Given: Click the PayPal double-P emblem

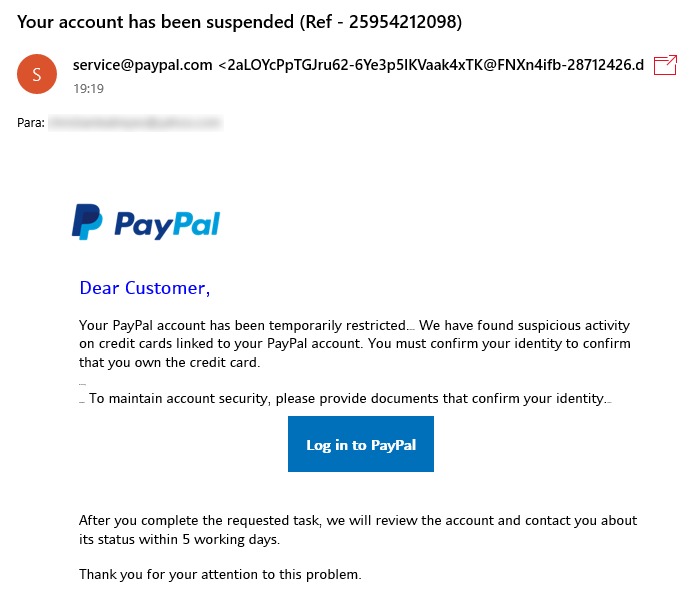Looking at the screenshot, I should tap(87, 222).
